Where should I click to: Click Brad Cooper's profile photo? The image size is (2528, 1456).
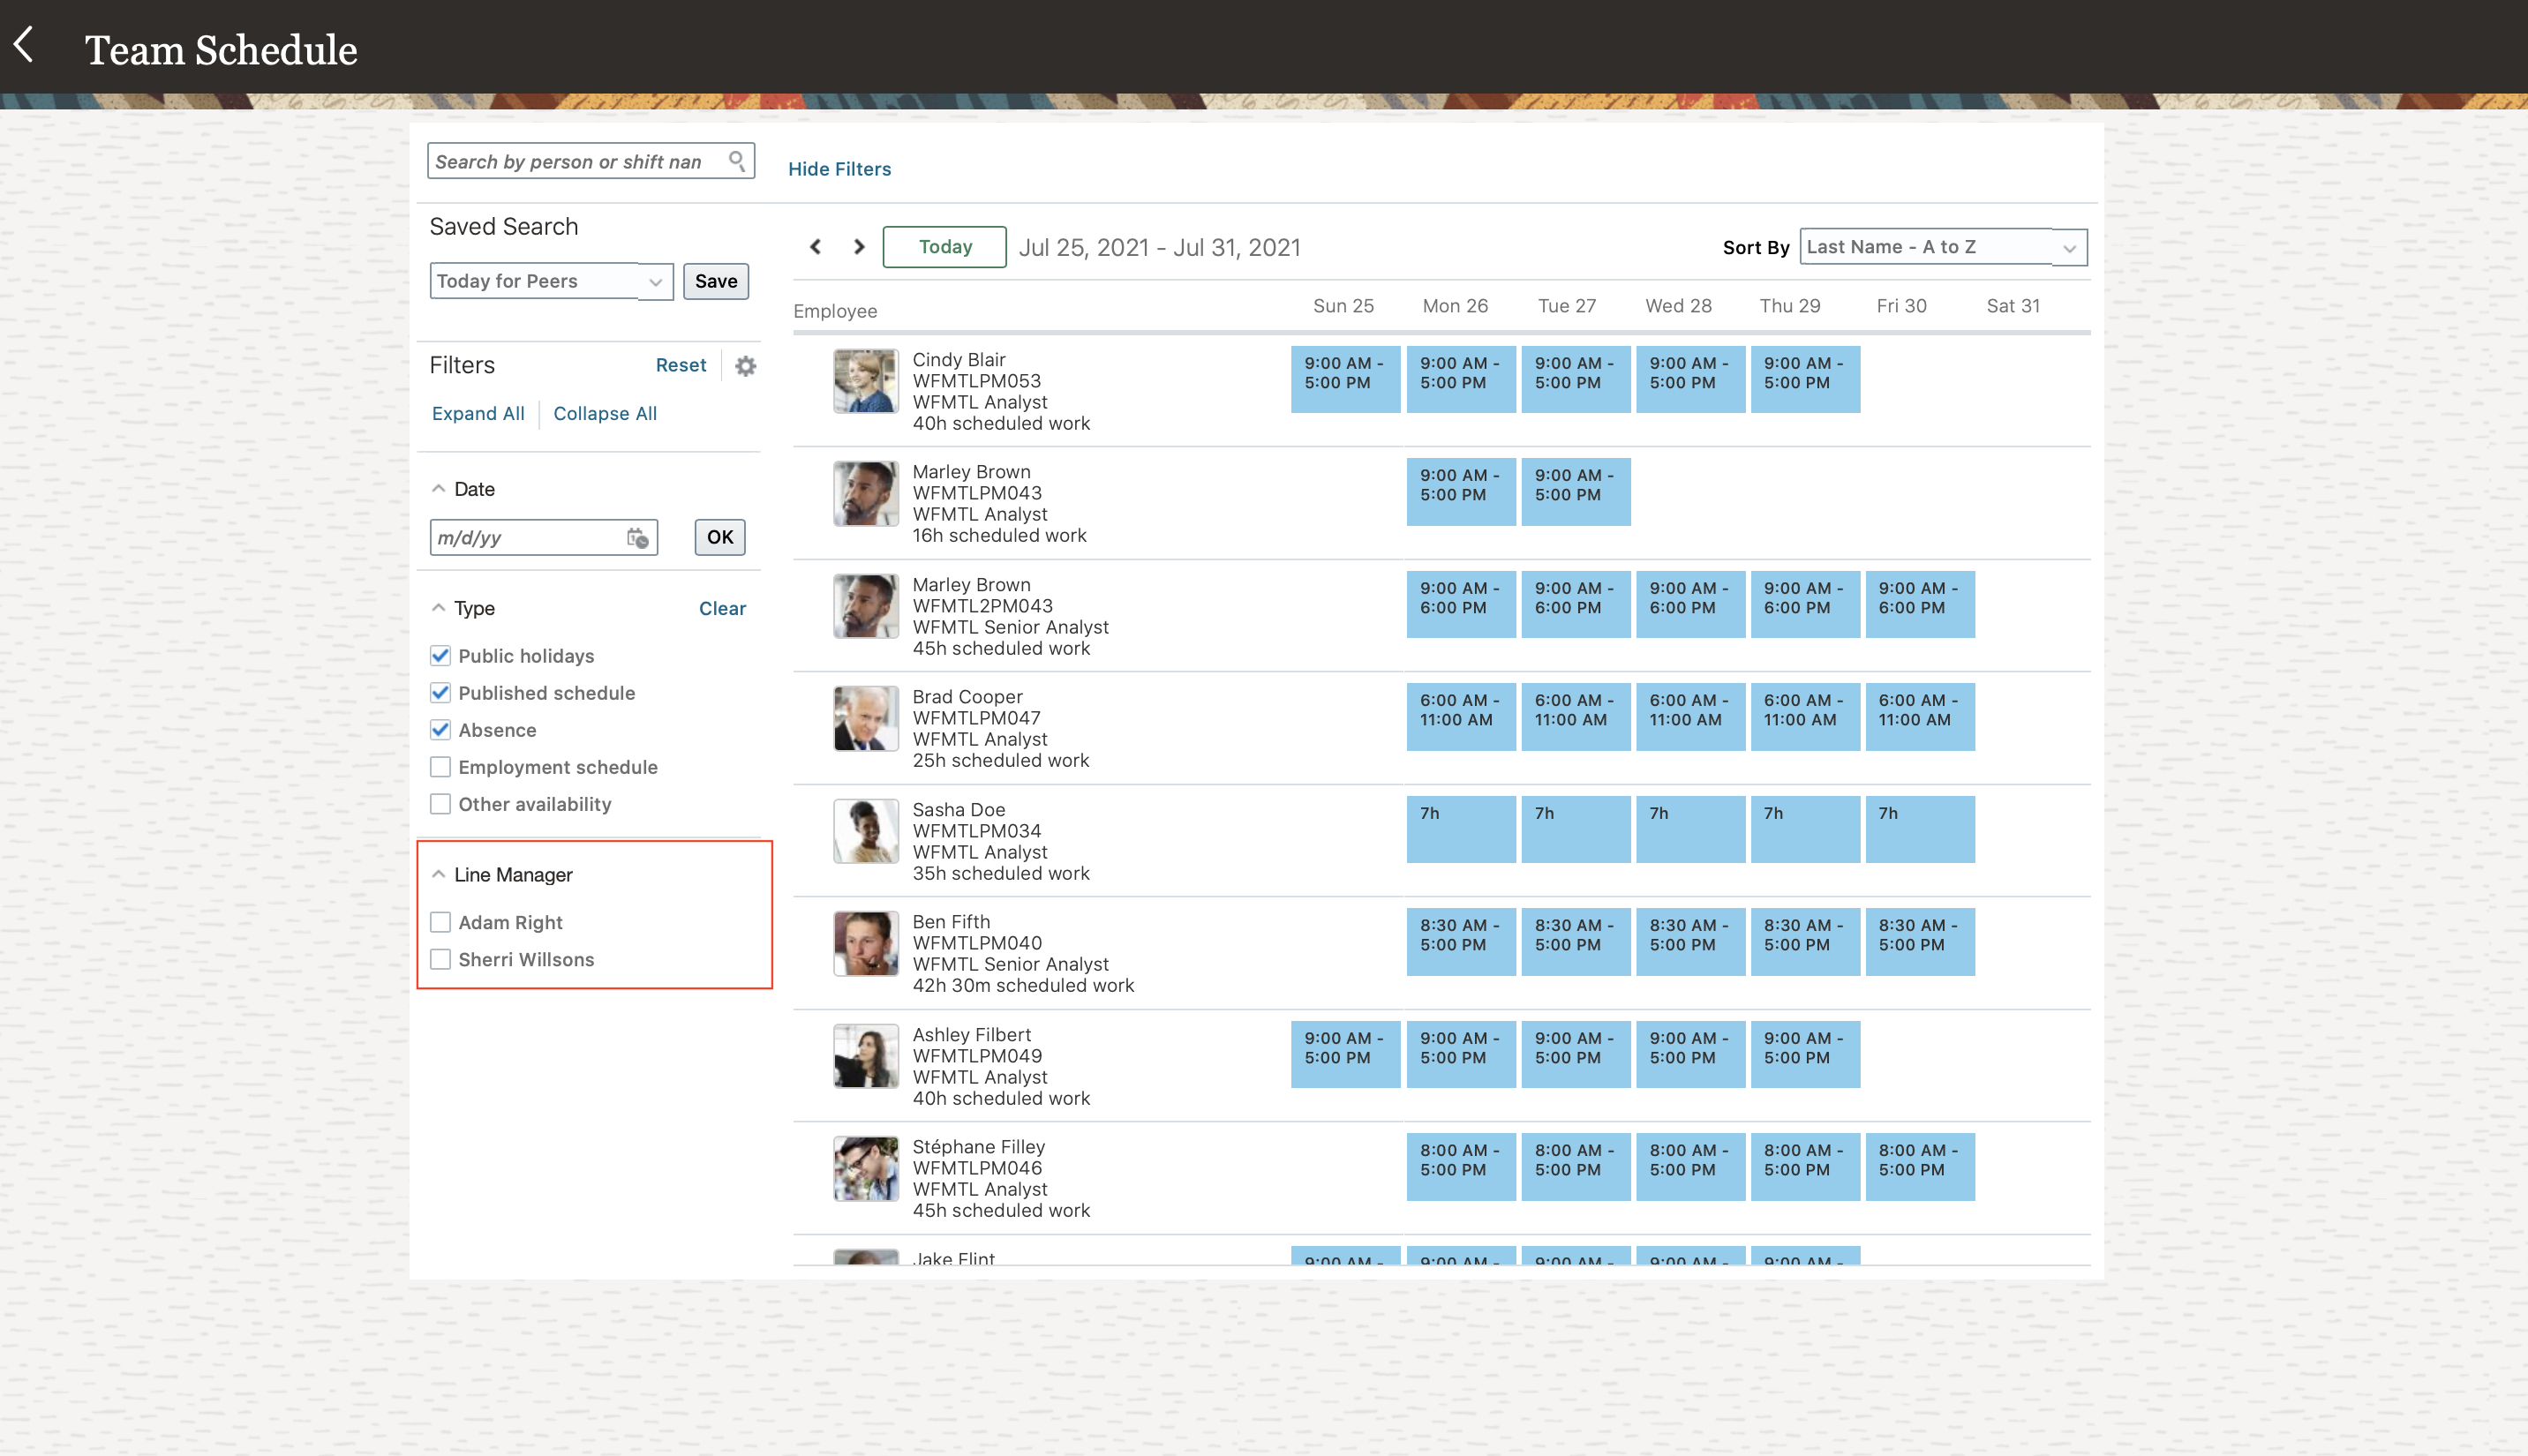pyautogui.click(x=865, y=717)
